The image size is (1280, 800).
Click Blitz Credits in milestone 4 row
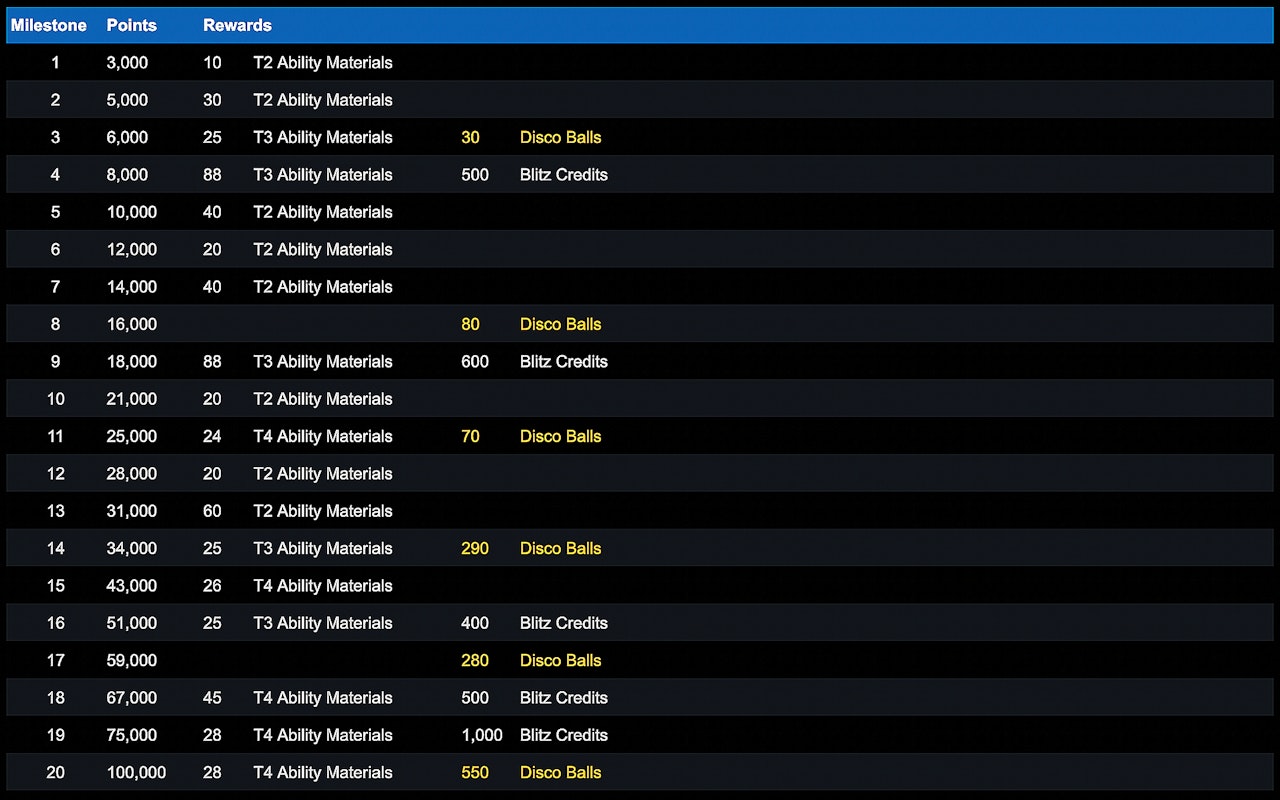(x=563, y=175)
